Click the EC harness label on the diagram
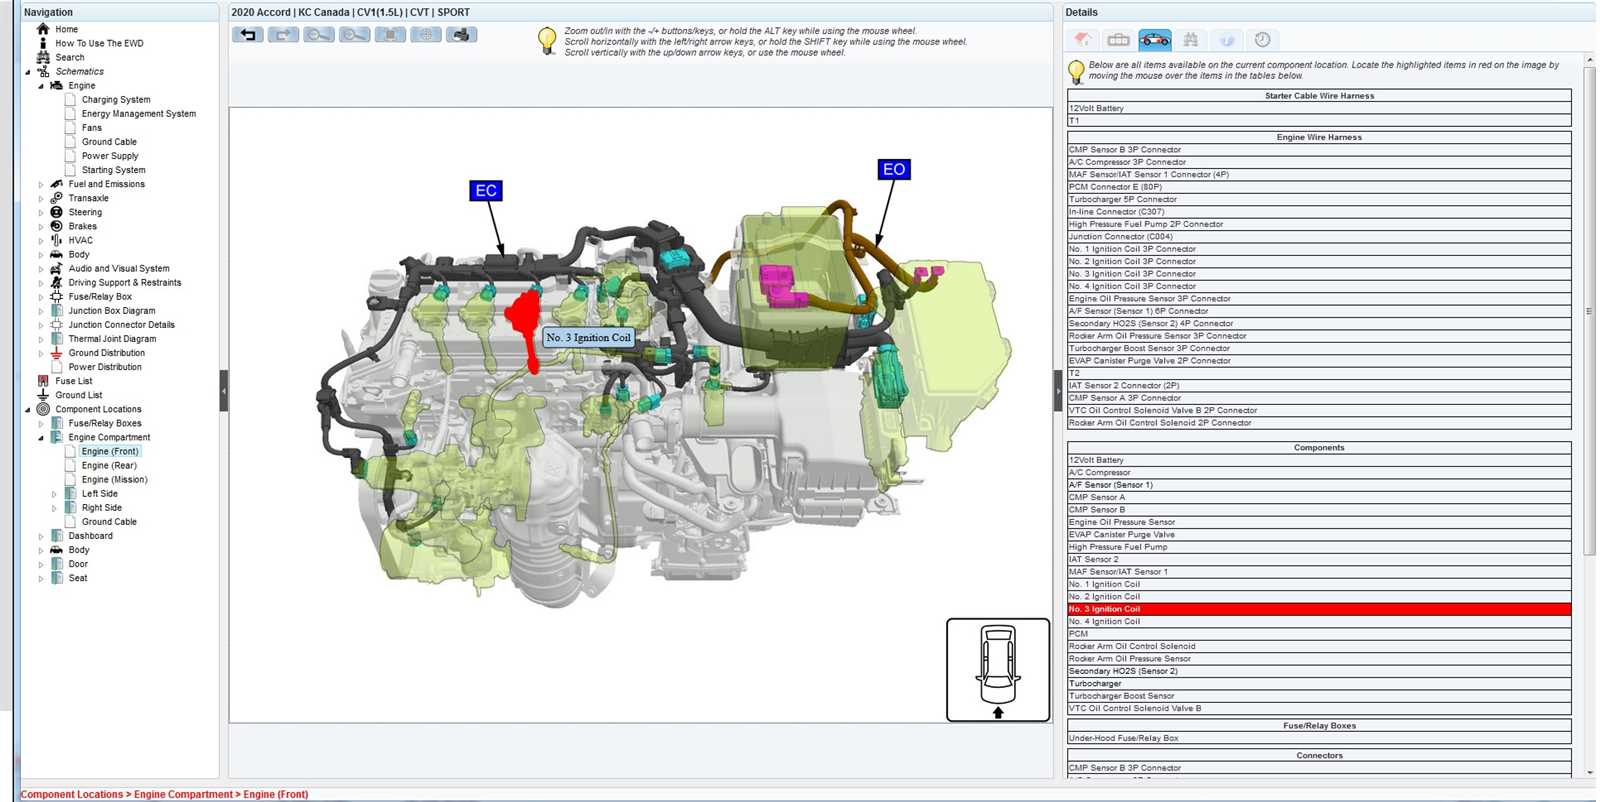Viewport: 1600px width, 802px height. 486,190
